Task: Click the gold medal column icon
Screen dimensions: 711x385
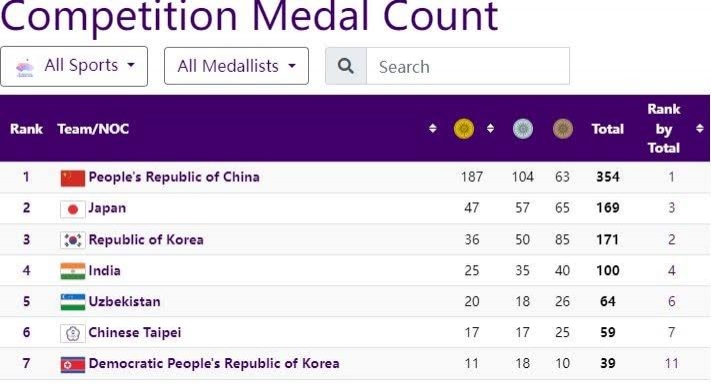Action: click(464, 129)
